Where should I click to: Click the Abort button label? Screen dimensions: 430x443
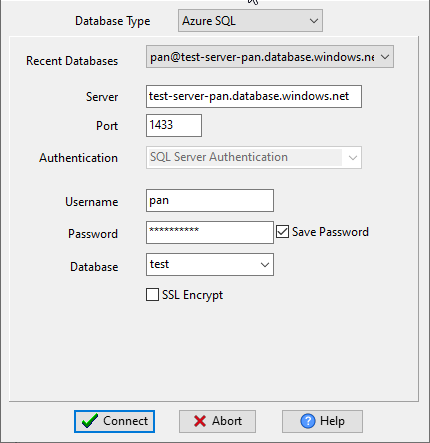(227, 421)
